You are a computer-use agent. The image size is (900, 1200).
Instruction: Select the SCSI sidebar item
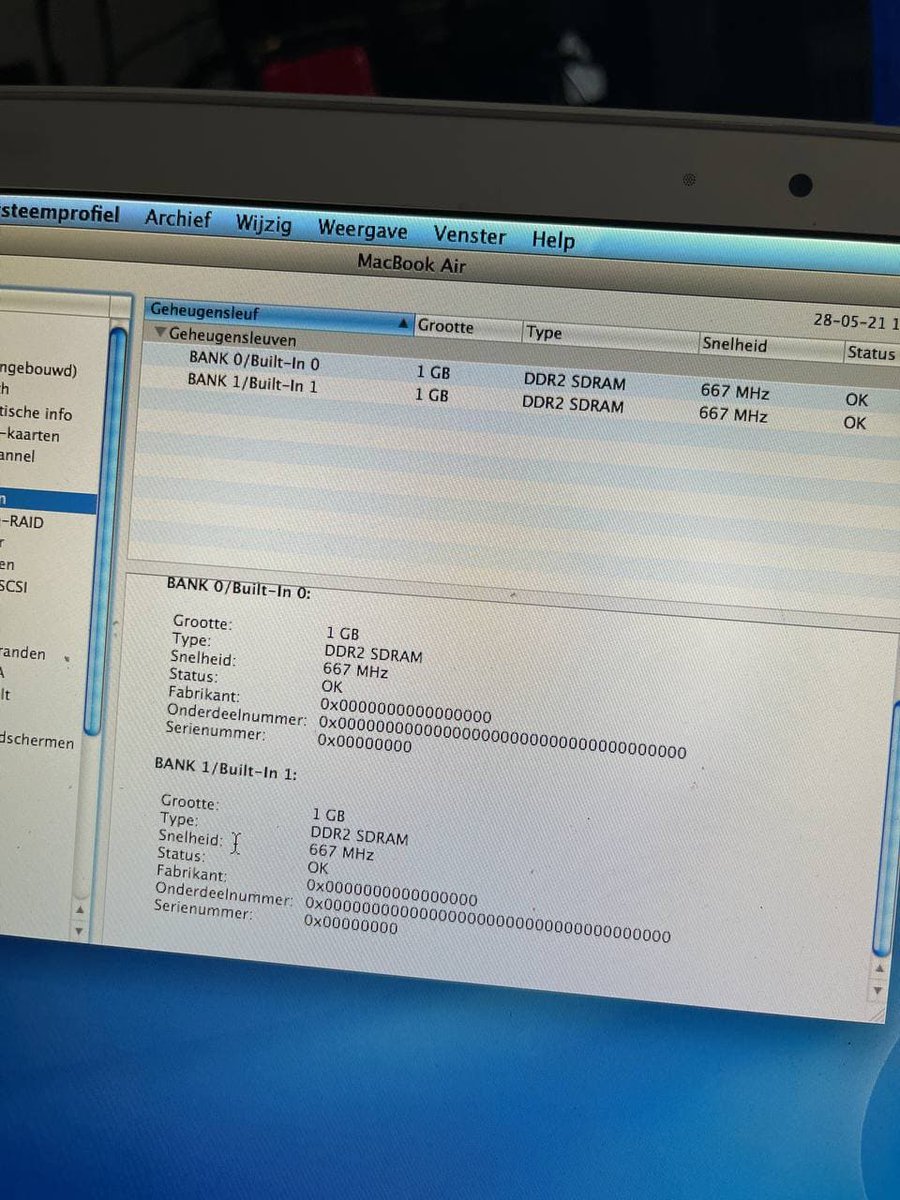[x=13, y=586]
